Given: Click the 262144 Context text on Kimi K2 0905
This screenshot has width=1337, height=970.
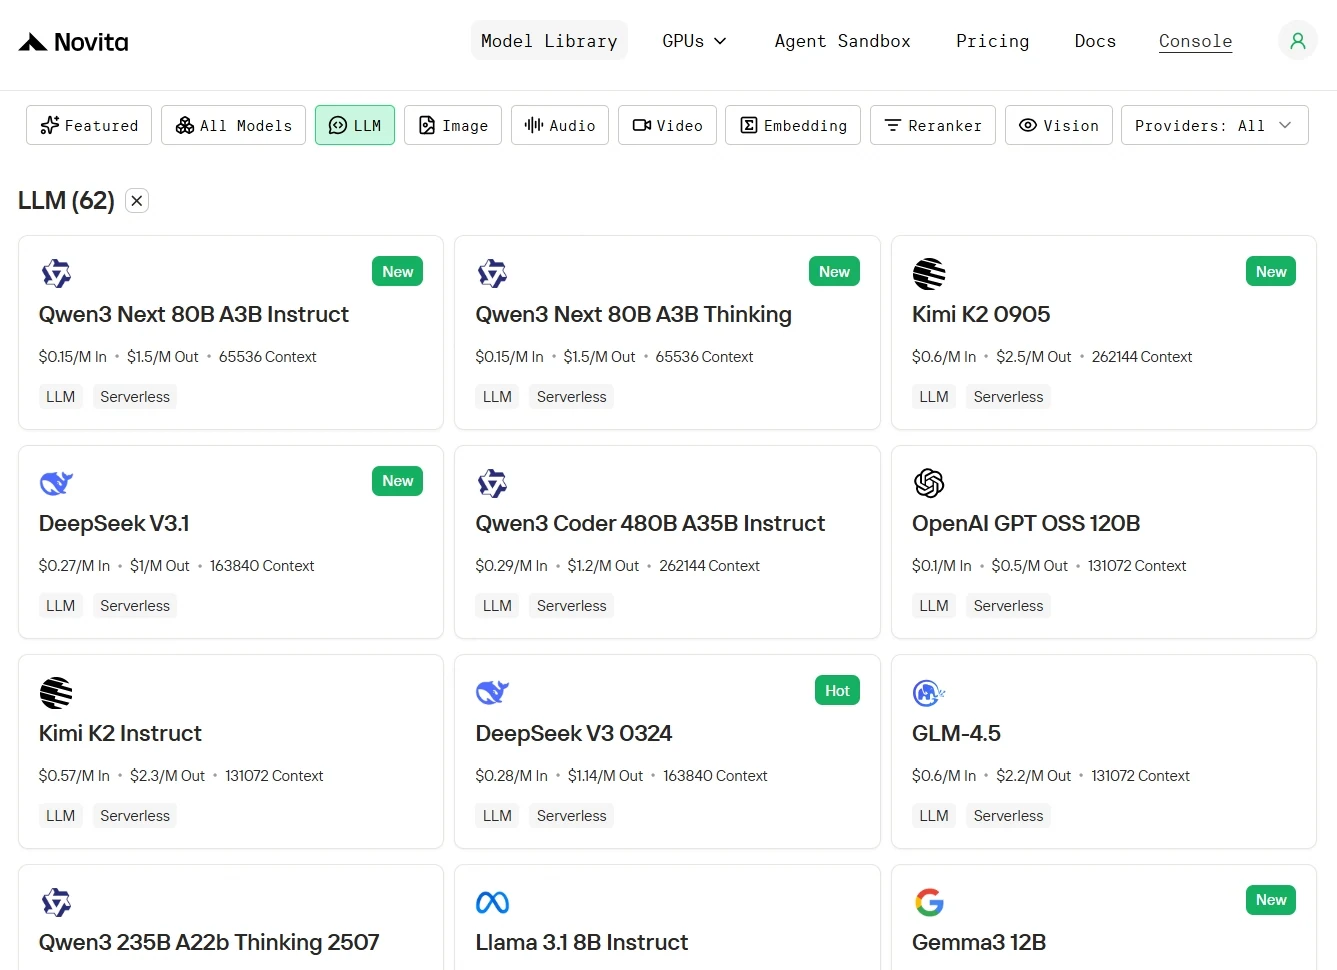Looking at the screenshot, I should coord(1142,357).
